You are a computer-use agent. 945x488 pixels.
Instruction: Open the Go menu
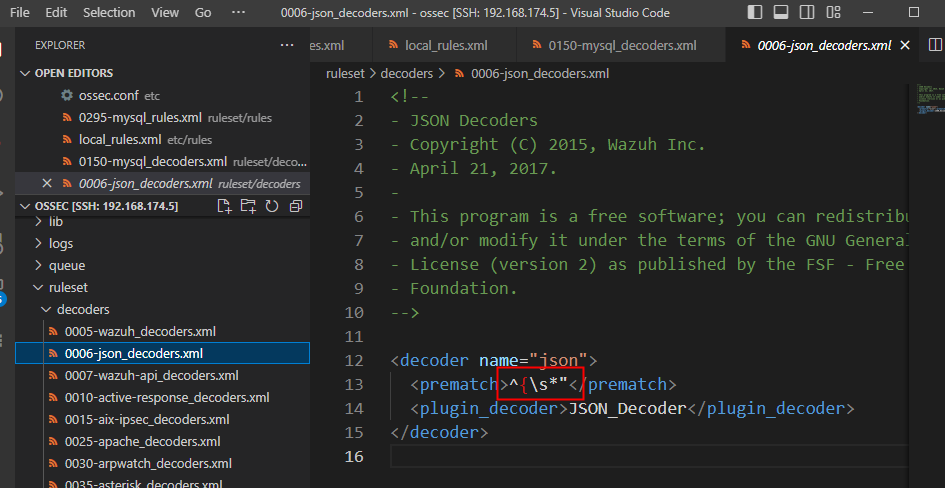point(203,13)
